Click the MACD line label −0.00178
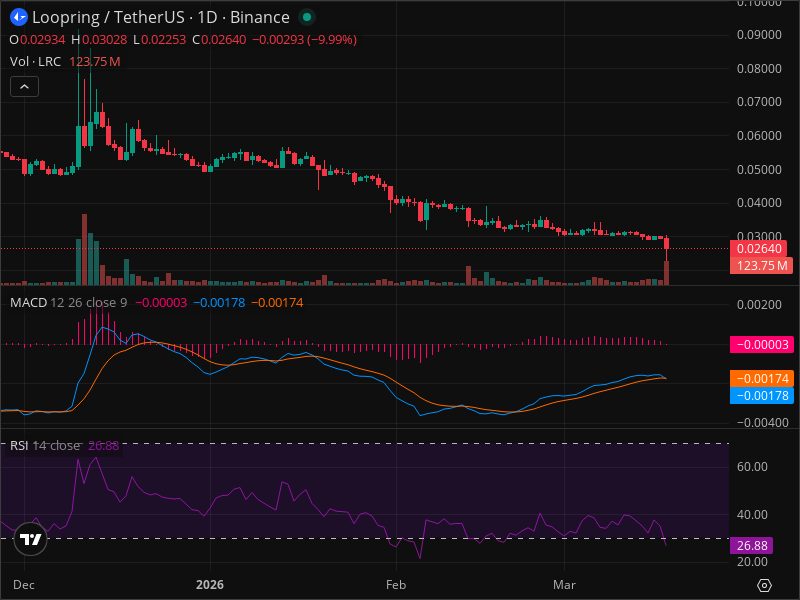Screen dimensions: 800x600 point(762,395)
